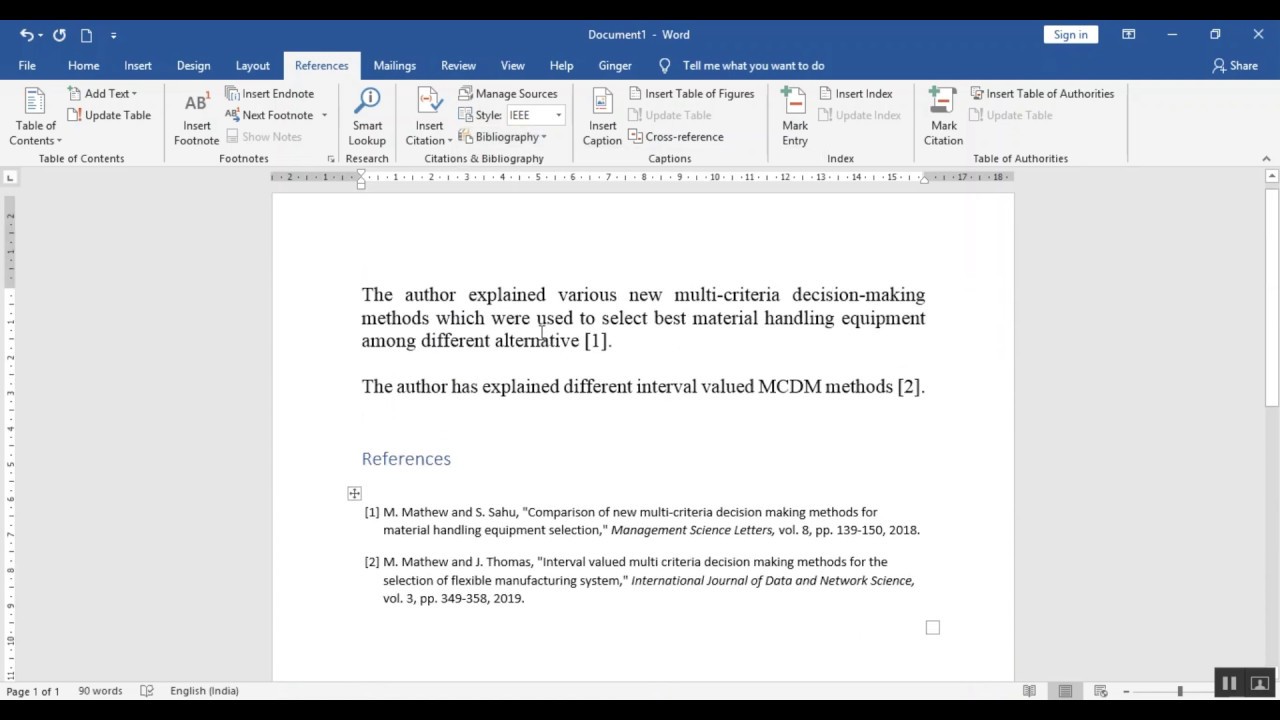Click the New blank document icon
Viewport: 1280px width, 720px height.
point(86,35)
